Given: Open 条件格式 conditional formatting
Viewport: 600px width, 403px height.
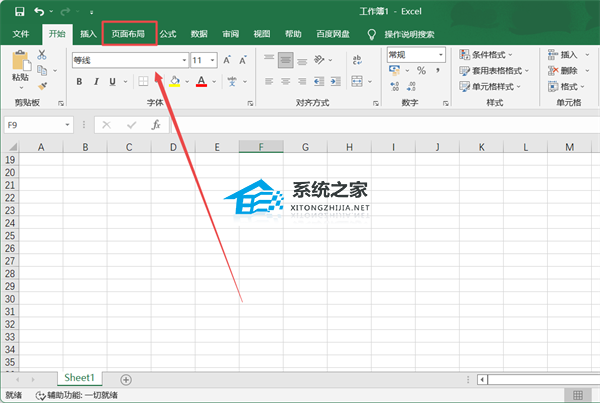Looking at the screenshot, I should pyautogui.click(x=486, y=55).
